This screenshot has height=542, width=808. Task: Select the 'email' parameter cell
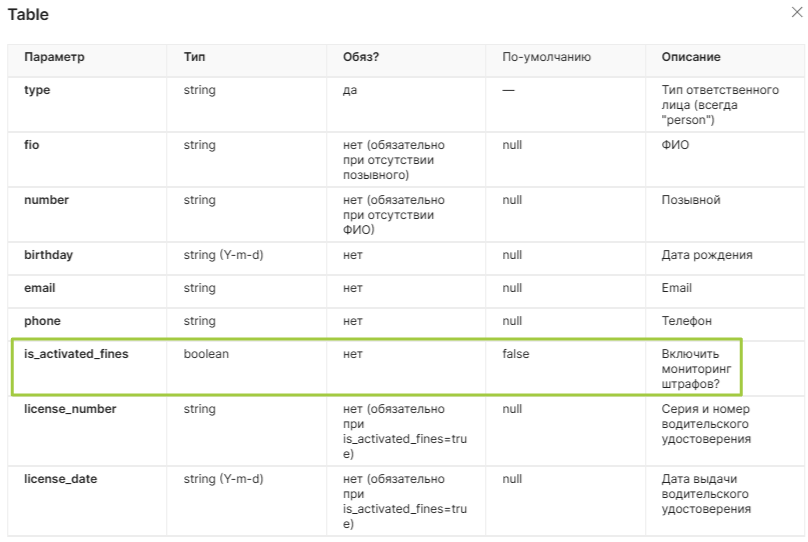(x=39, y=288)
